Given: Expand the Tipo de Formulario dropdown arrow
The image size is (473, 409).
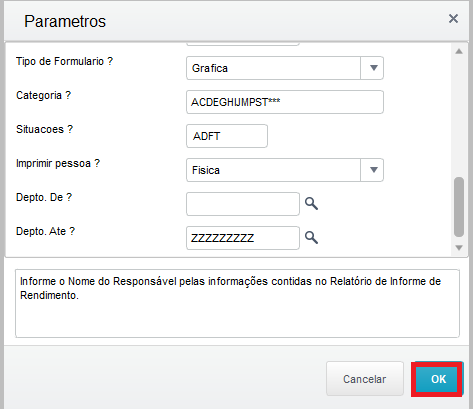Looking at the screenshot, I should click(x=372, y=68).
